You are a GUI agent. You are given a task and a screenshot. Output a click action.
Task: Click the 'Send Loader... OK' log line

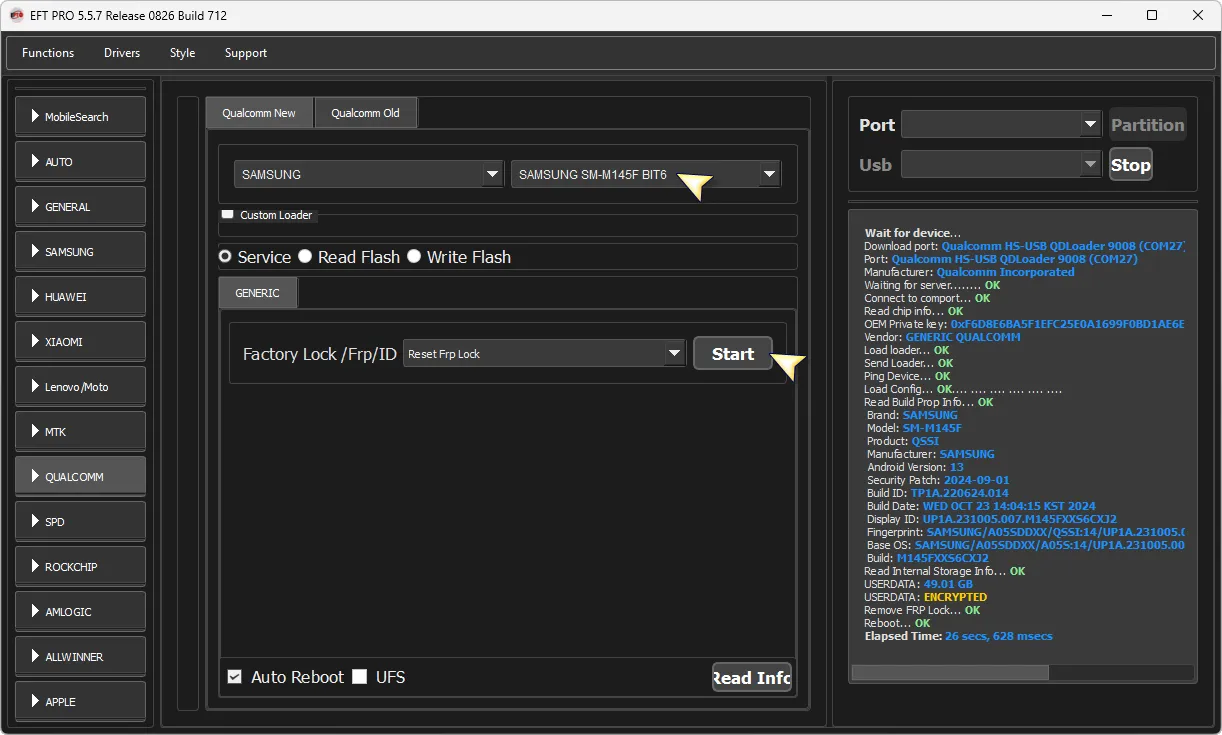908,363
